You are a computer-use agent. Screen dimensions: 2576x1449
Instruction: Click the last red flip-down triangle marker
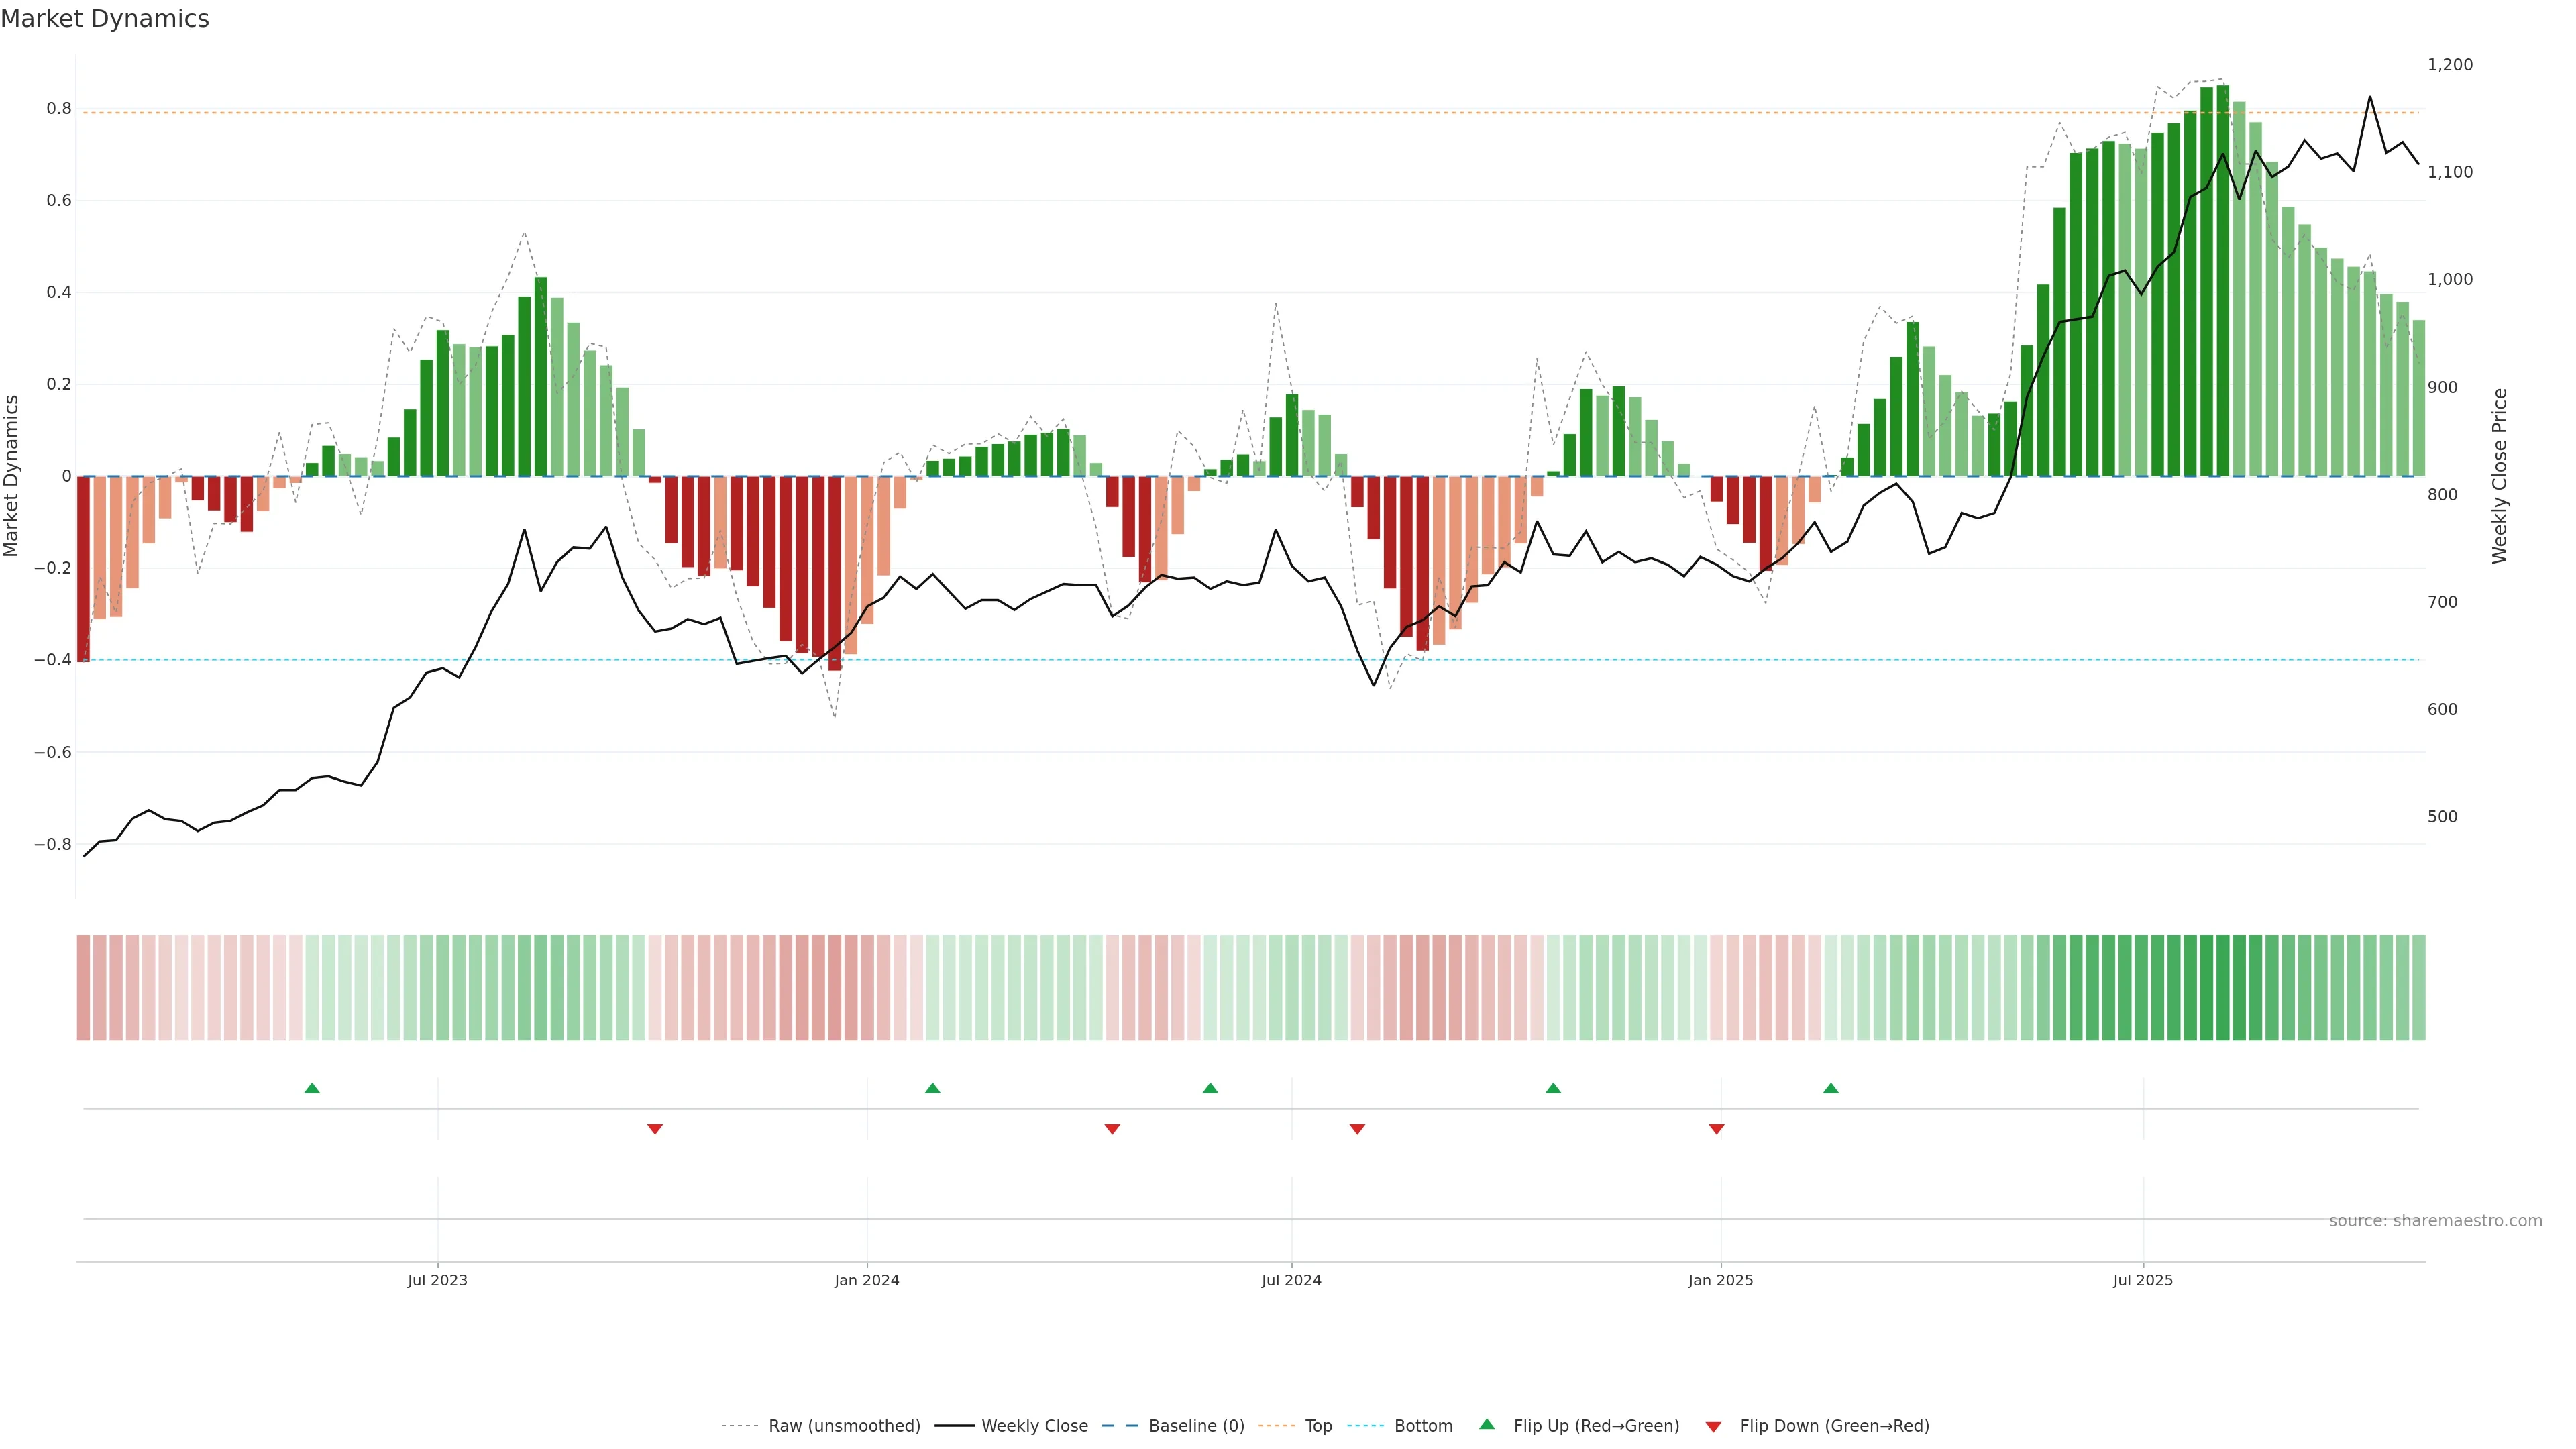click(x=1716, y=1129)
